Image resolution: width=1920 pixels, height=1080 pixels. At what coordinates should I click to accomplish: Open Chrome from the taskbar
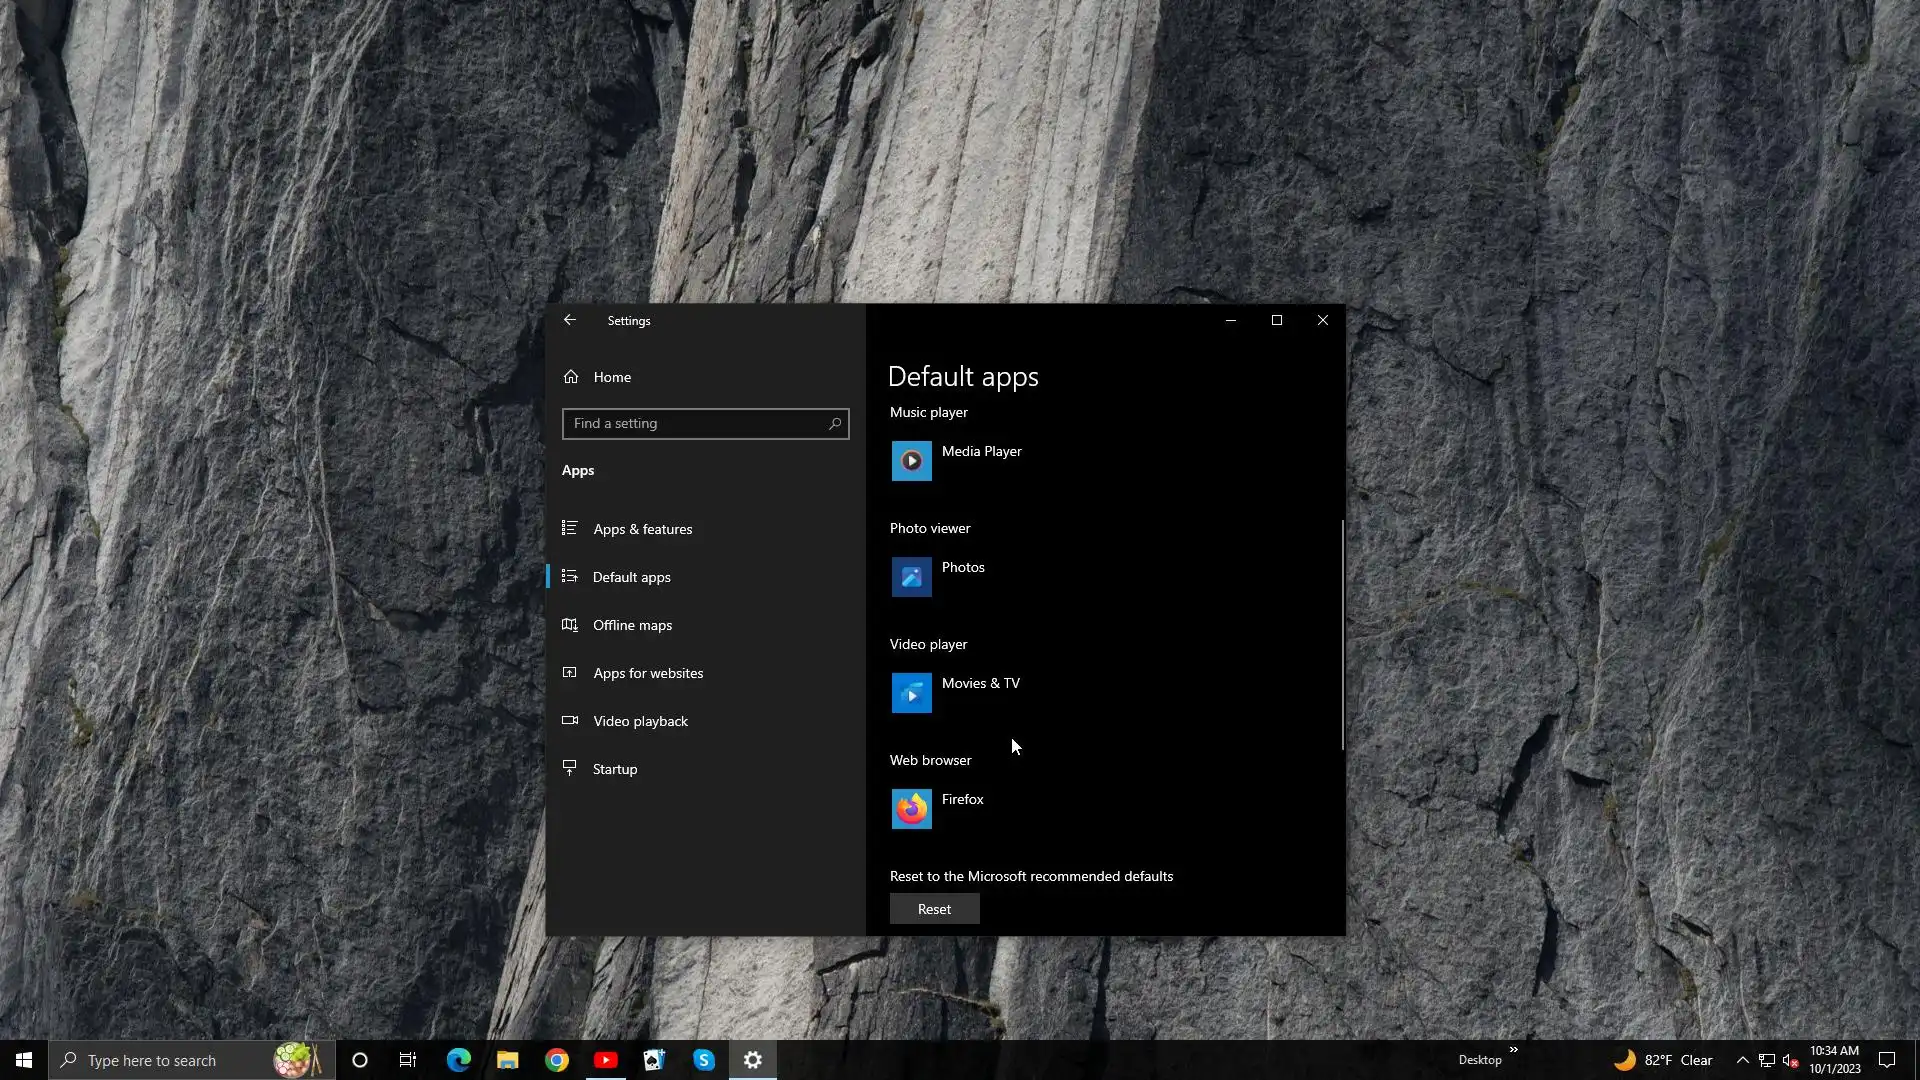pos(557,1060)
